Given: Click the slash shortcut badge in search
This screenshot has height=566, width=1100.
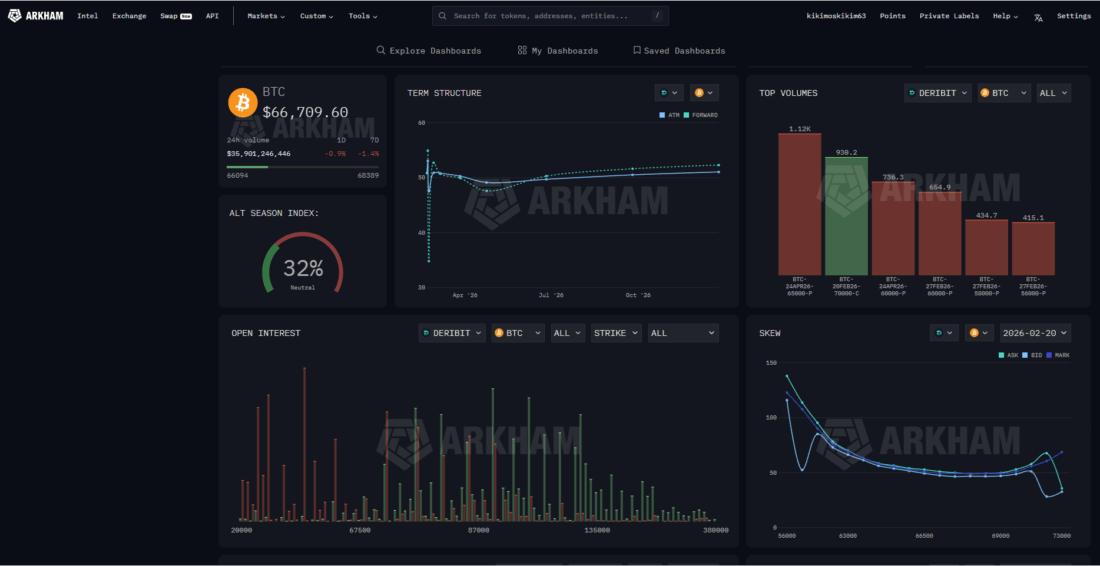Looking at the screenshot, I should 657,15.
